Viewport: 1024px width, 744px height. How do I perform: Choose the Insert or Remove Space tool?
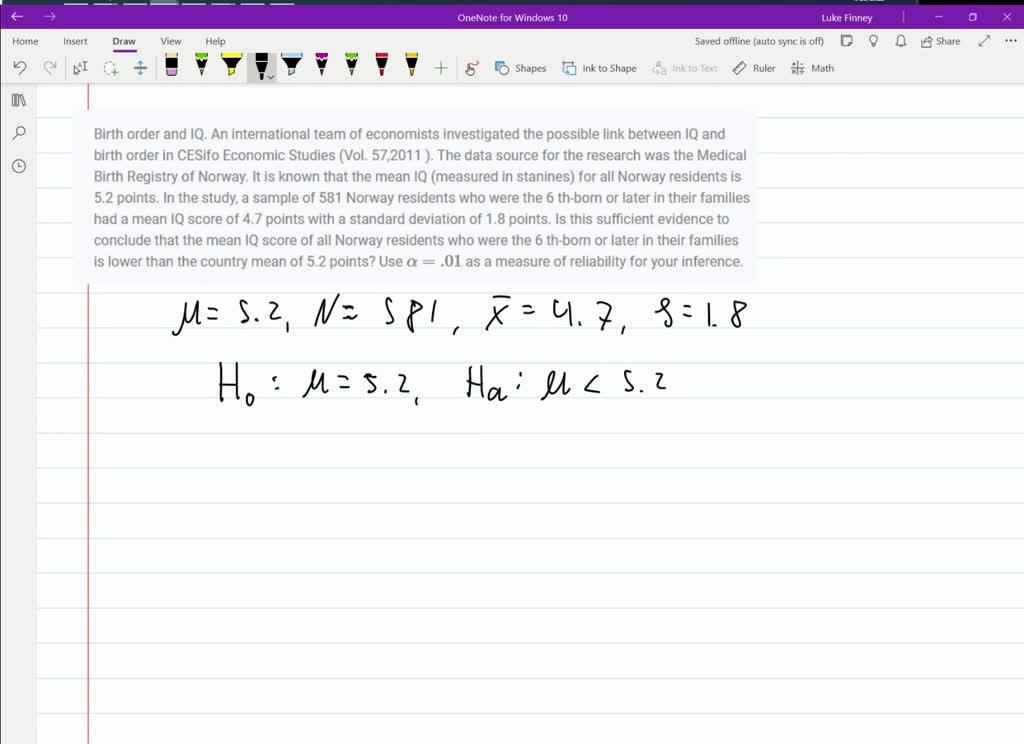[140, 68]
